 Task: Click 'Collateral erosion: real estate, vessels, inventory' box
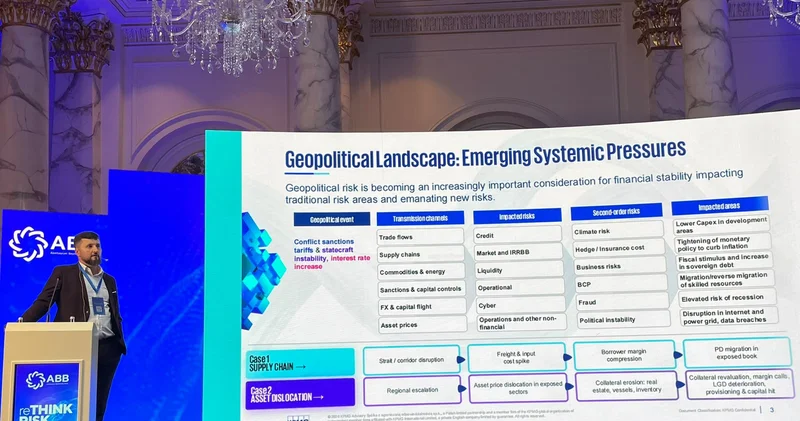tap(627, 386)
